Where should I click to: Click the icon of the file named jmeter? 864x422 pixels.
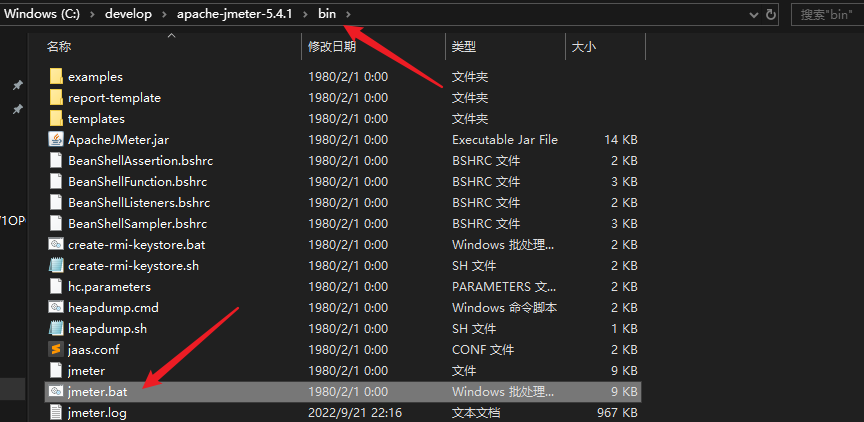click(56, 370)
